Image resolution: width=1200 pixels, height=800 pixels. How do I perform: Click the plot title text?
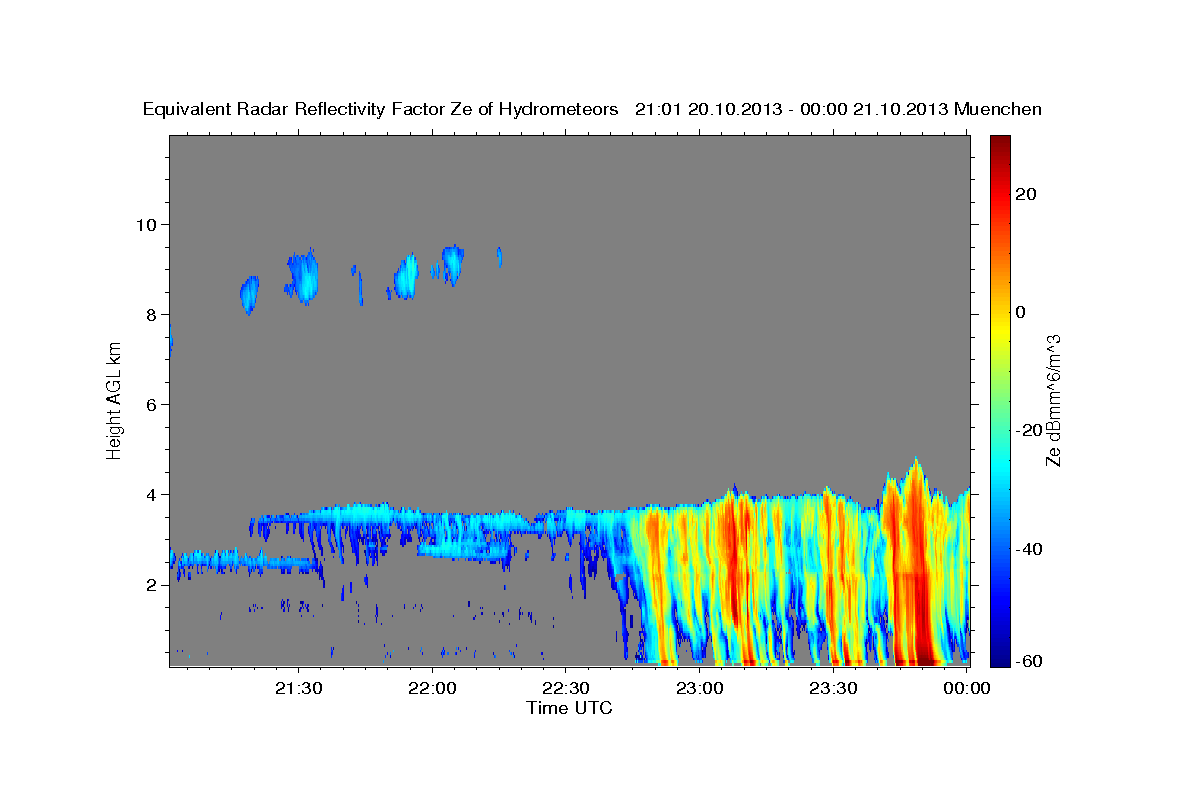593,109
